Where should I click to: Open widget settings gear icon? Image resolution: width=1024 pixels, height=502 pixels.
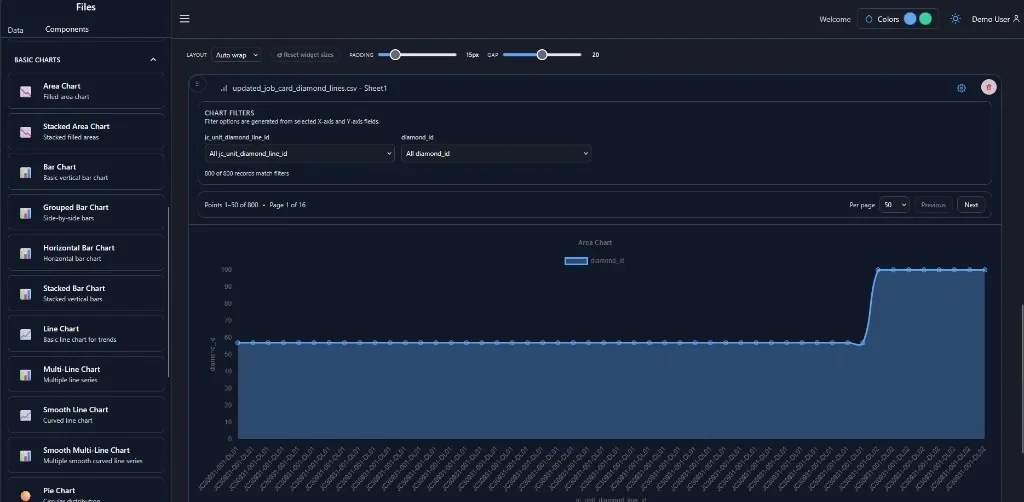(x=961, y=88)
